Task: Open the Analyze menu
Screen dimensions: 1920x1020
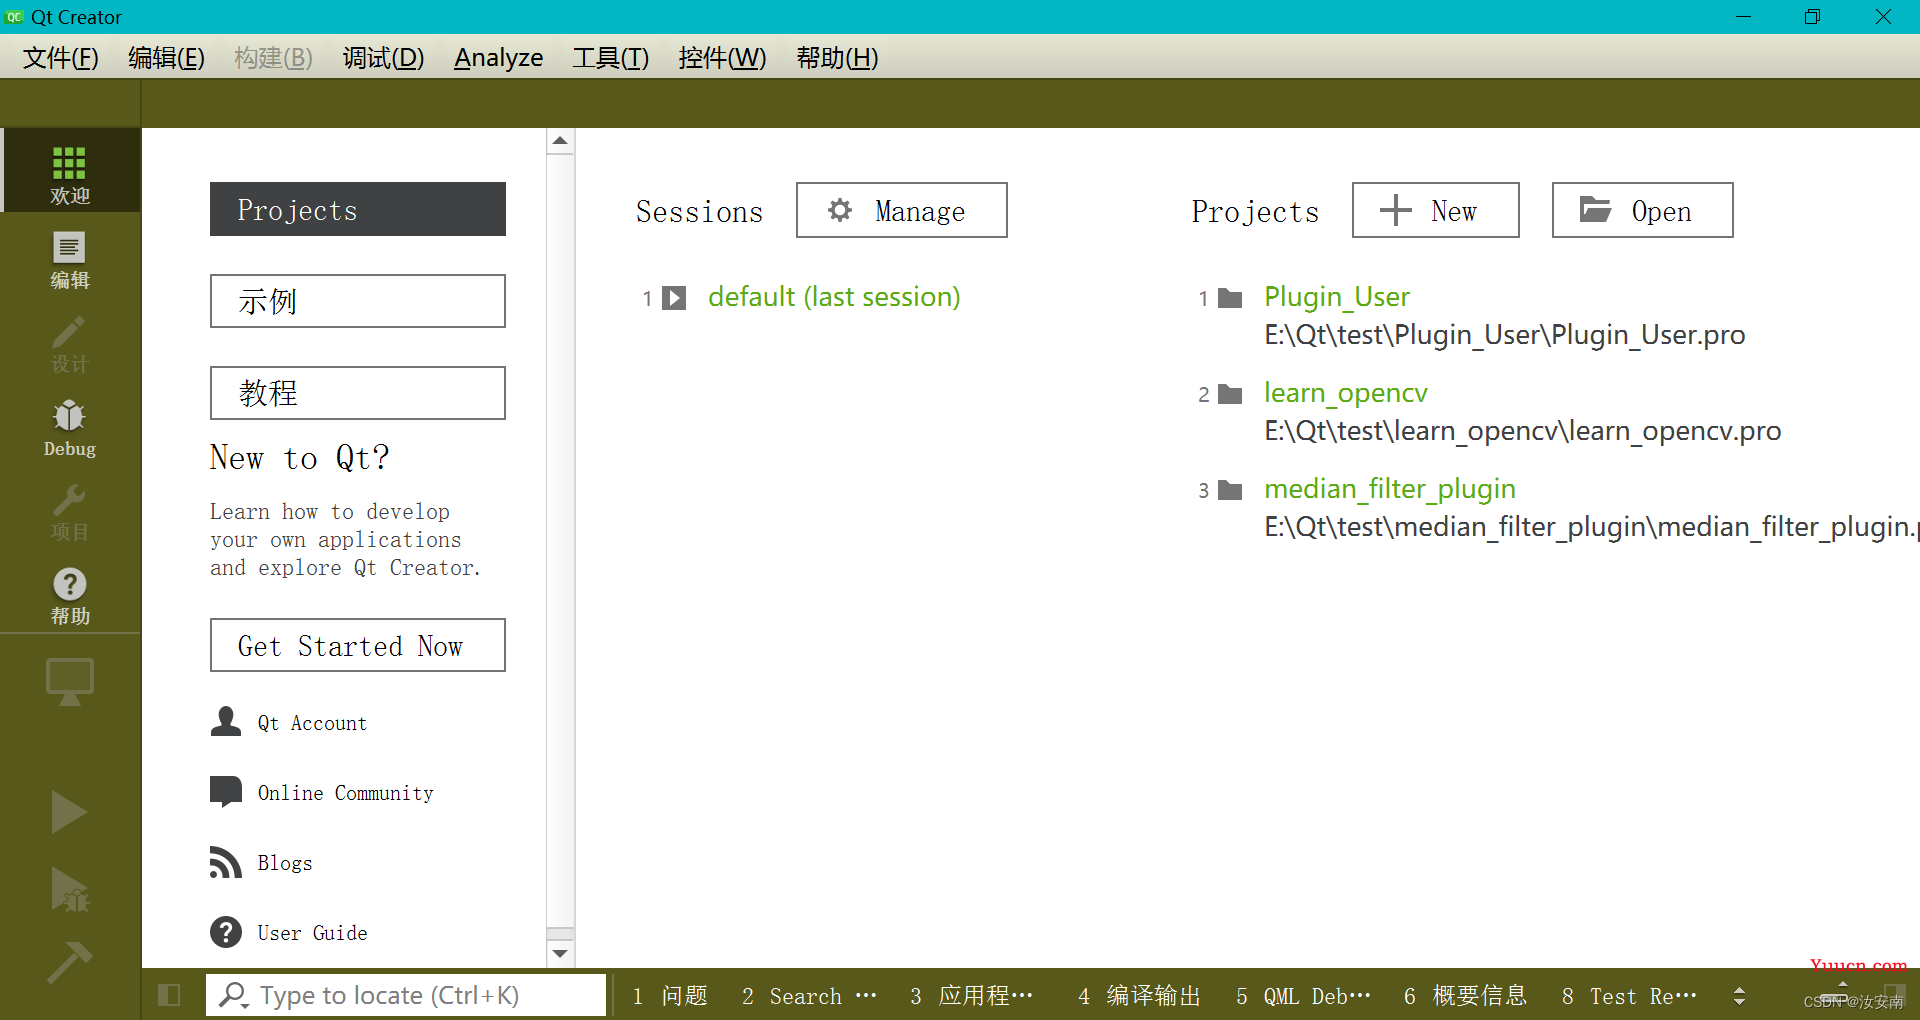Action: coord(498,58)
